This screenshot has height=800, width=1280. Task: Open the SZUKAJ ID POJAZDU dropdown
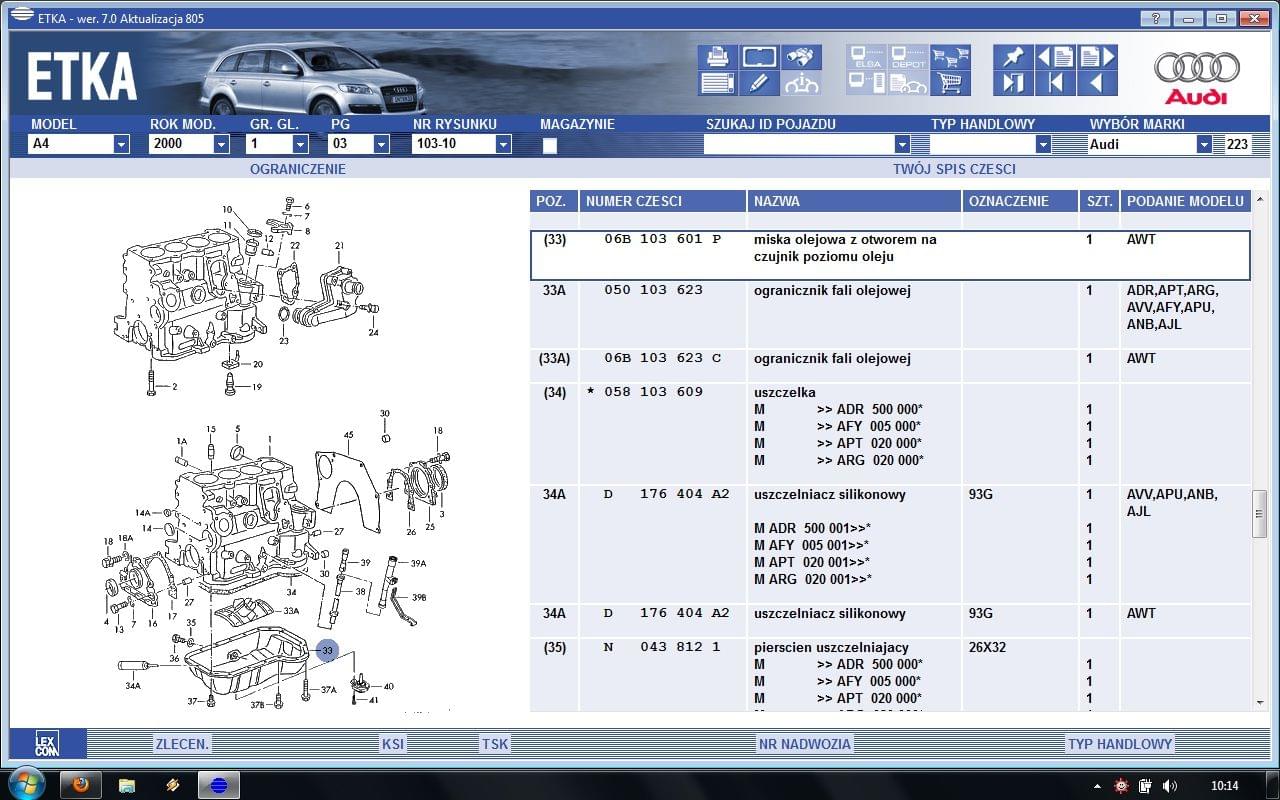[x=806, y=144]
